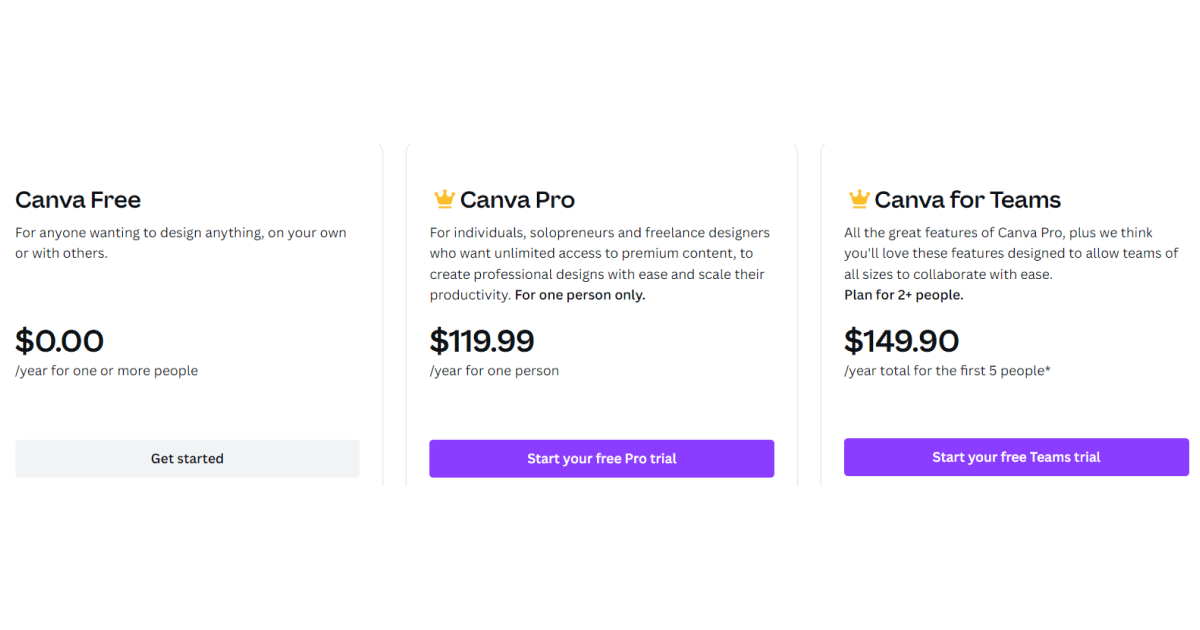
Task: Click the $149.90 Teams price
Action: click(901, 341)
